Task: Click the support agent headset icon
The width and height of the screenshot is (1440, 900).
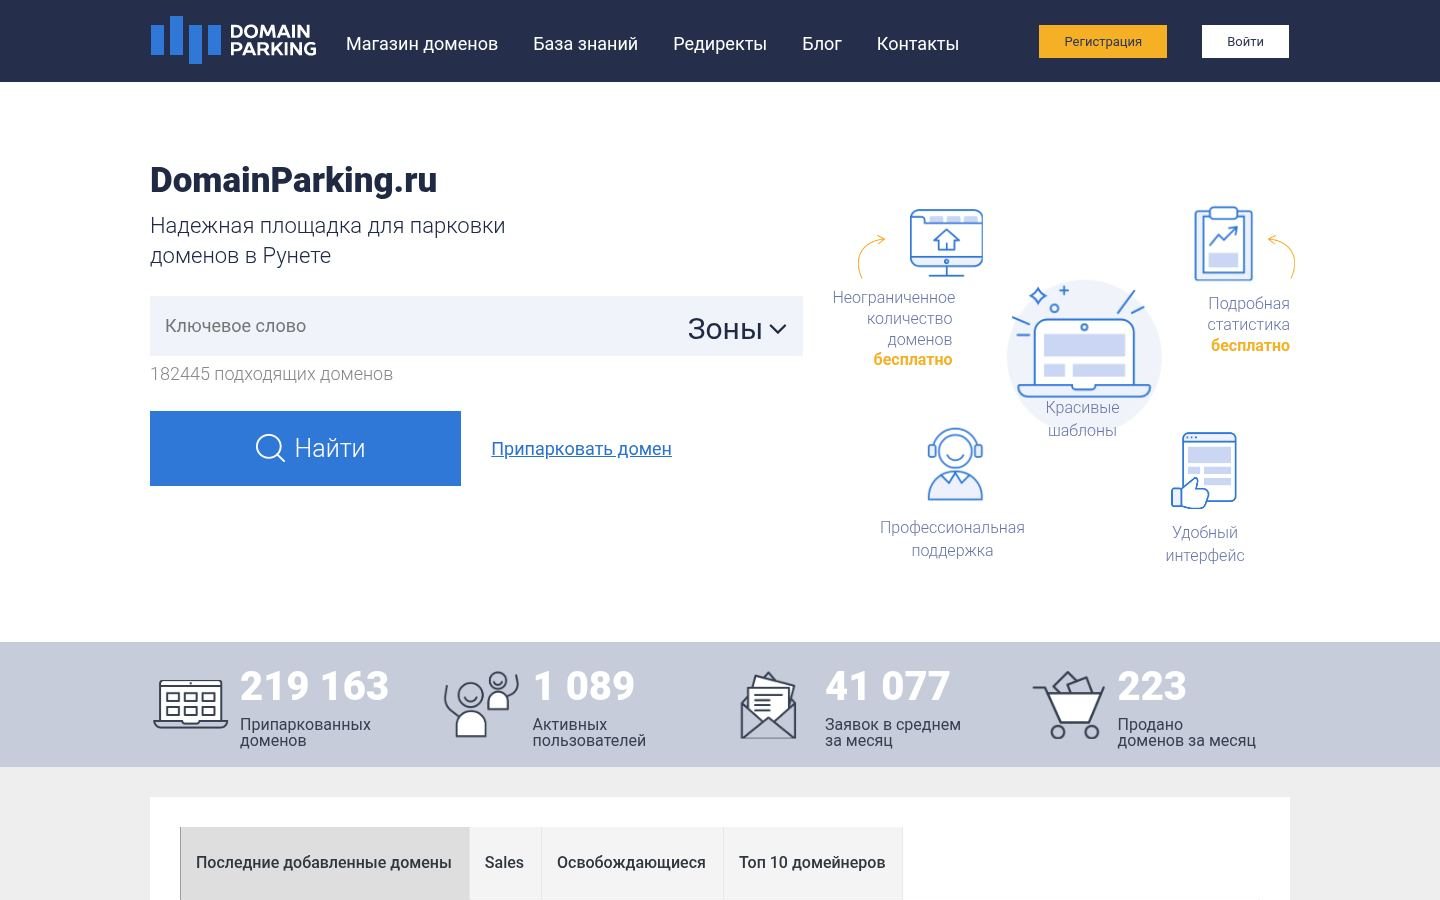Action: coord(955,464)
